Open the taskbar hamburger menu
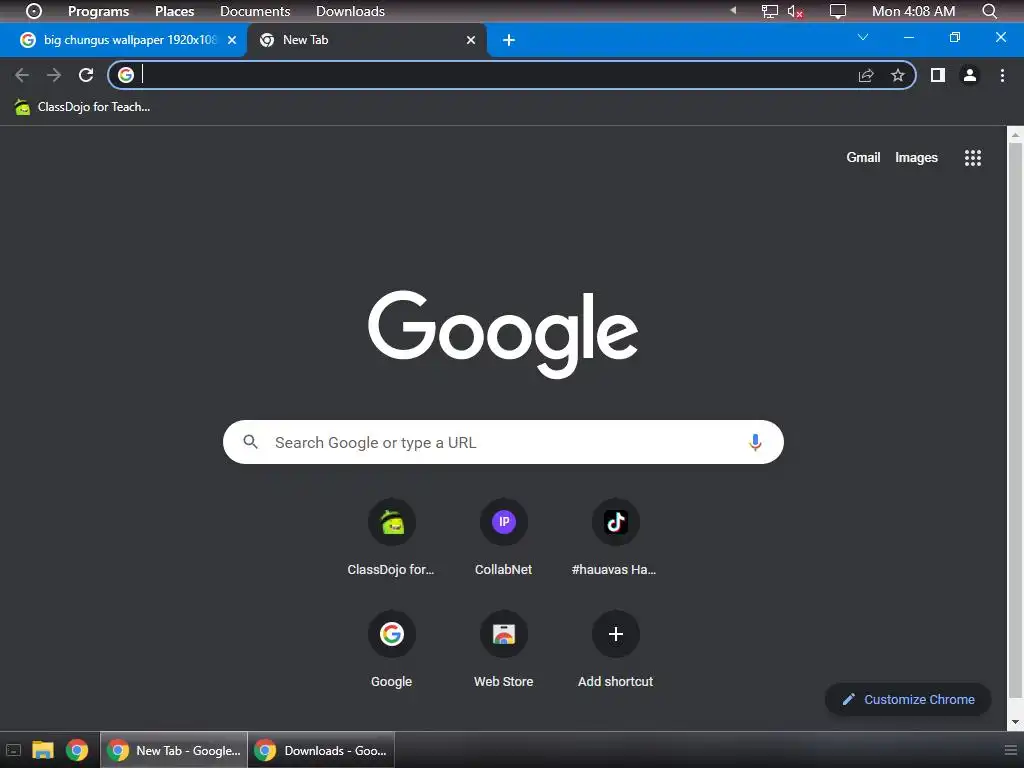Image resolution: width=1024 pixels, height=768 pixels. [1010, 750]
